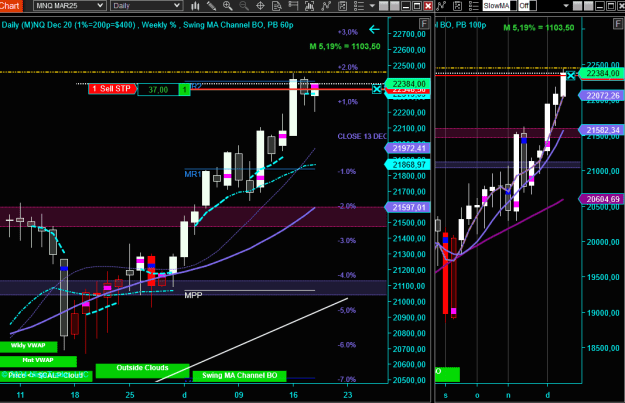Open the Daily interval dropdown

[146, 6]
